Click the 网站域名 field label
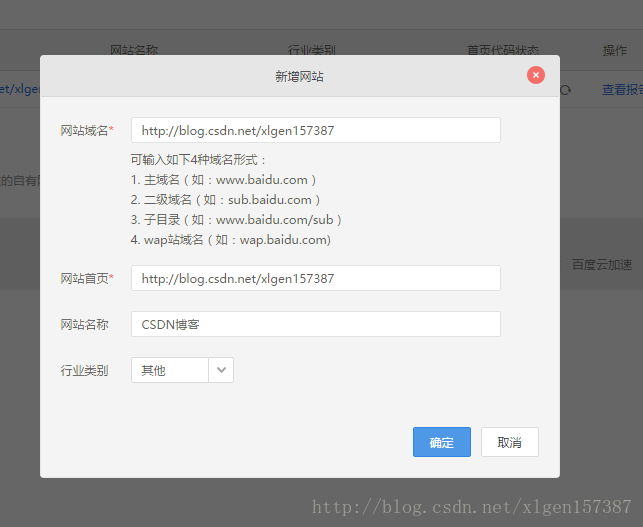The image size is (643, 527). point(87,131)
